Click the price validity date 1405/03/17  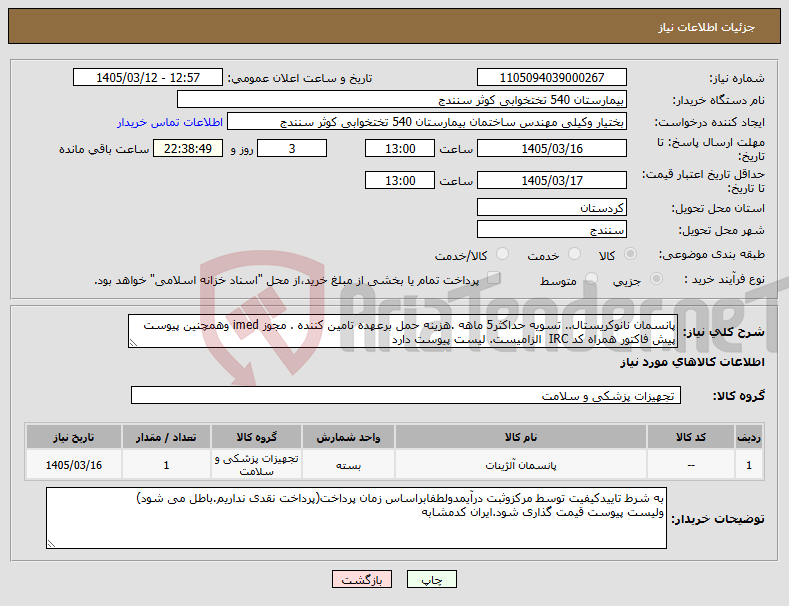[551, 180]
